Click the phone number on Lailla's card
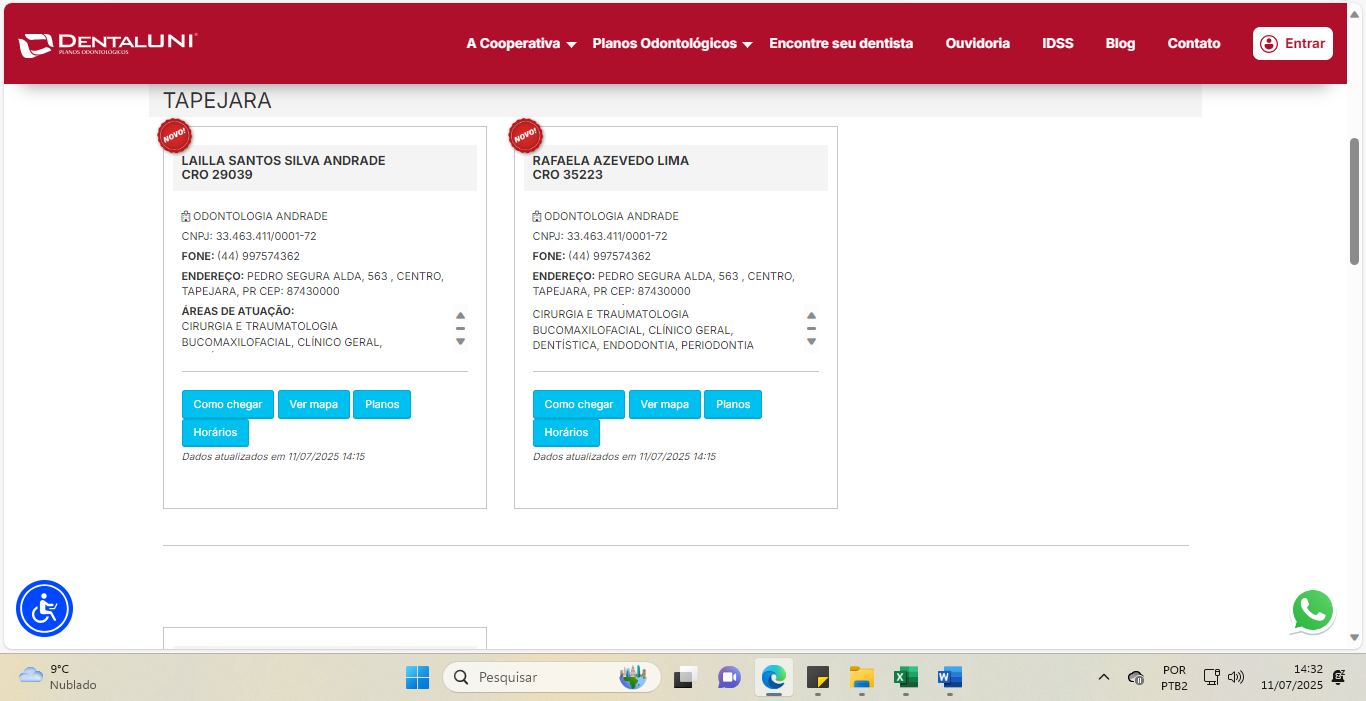Viewport: 1366px width, 701px height. click(258, 256)
